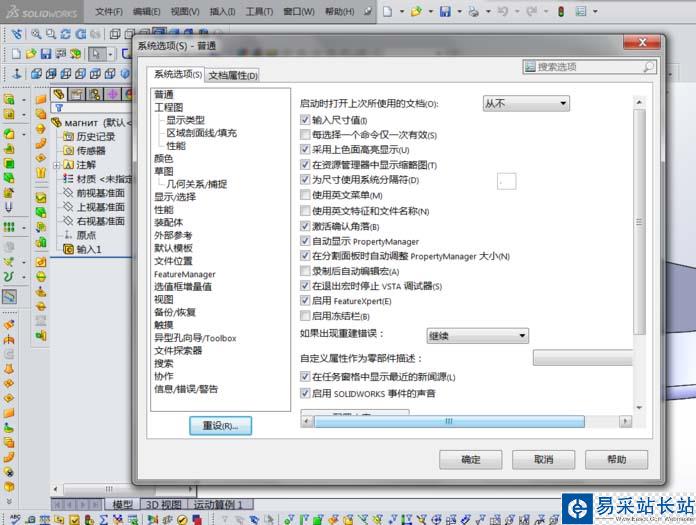Click the Zoom to fit magnifier icon
The width and height of the screenshot is (696, 525).
[x=36, y=34]
